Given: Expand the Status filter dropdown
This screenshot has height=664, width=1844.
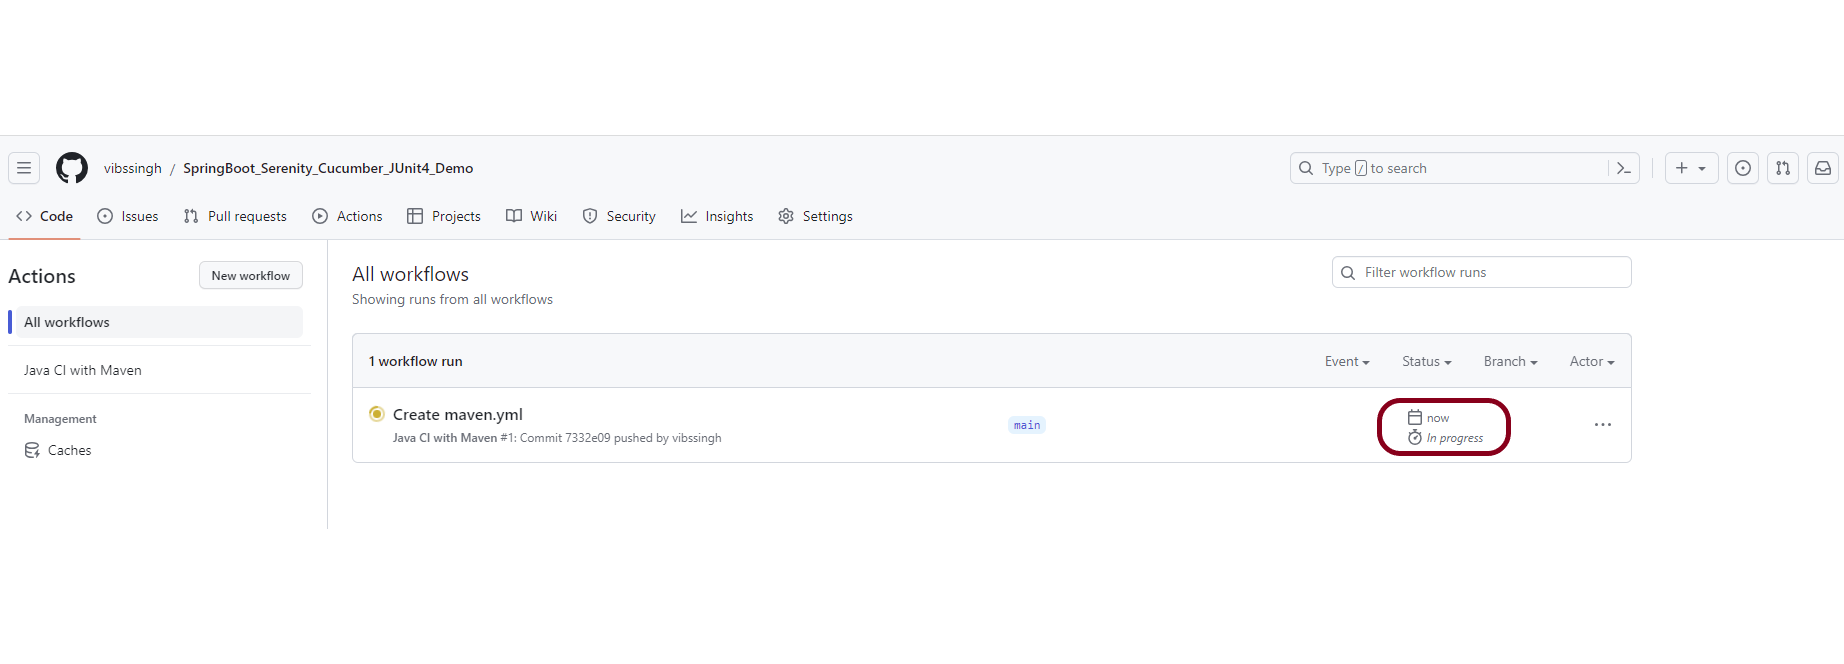Looking at the screenshot, I should (x=1426, y=362).
